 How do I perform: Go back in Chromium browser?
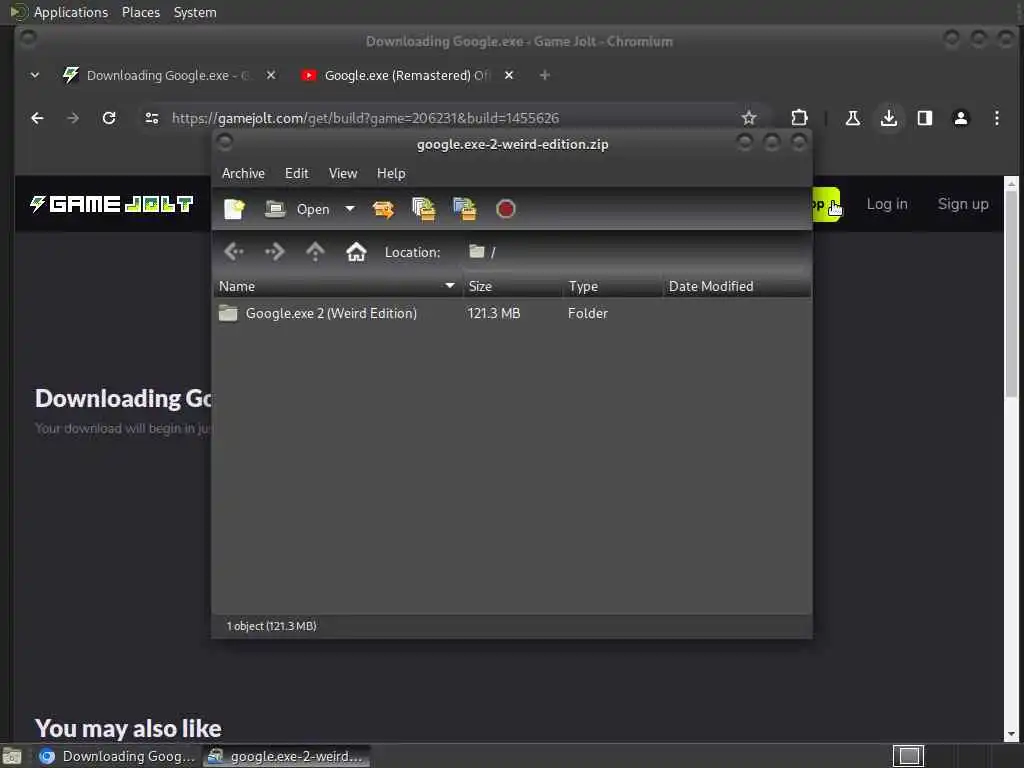click(37, 118)
